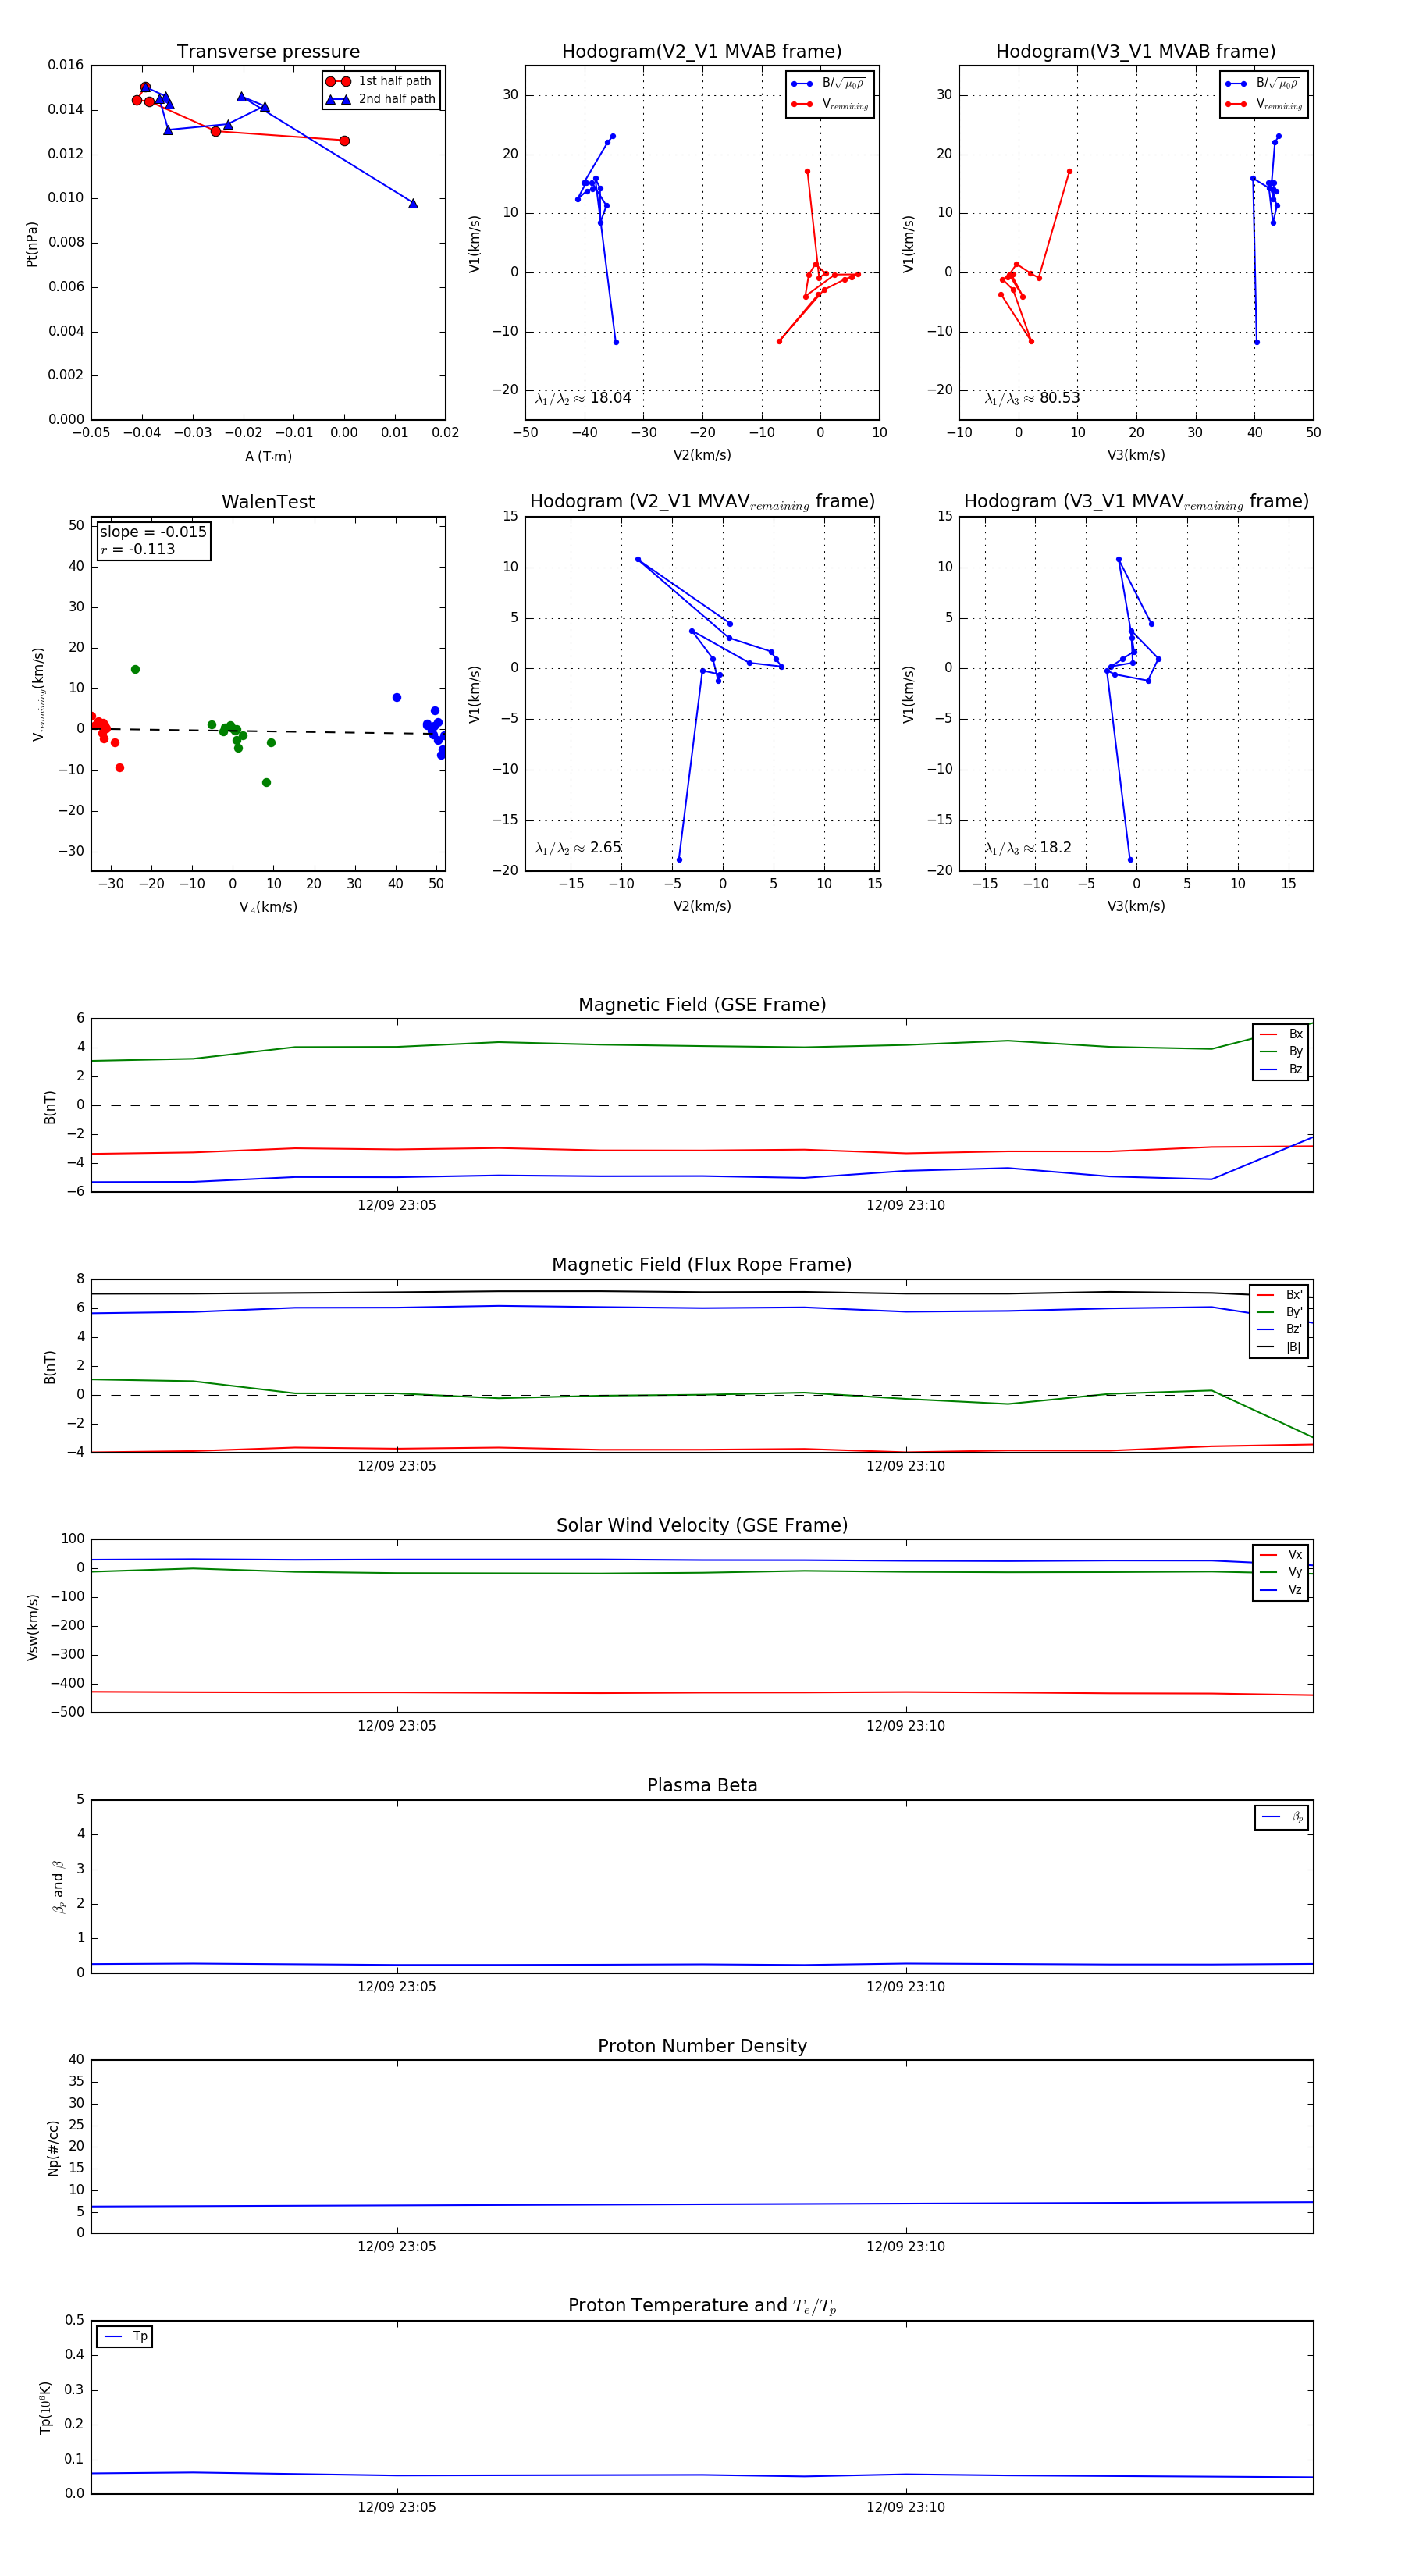Click '12/09 23:05' tick under Plasma Beta plot
This screenshot has height=2576, width=1405.
pos(397,1987)
